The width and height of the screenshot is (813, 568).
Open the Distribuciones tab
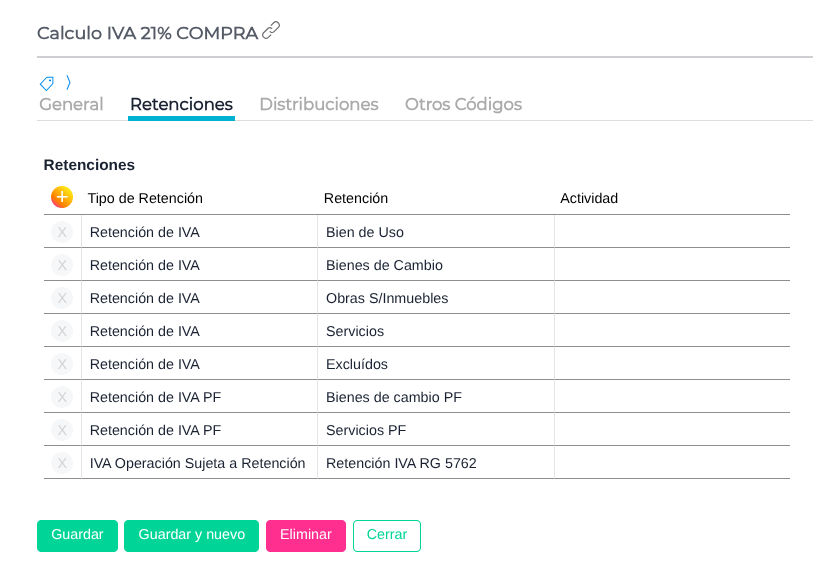click(319, 104)
